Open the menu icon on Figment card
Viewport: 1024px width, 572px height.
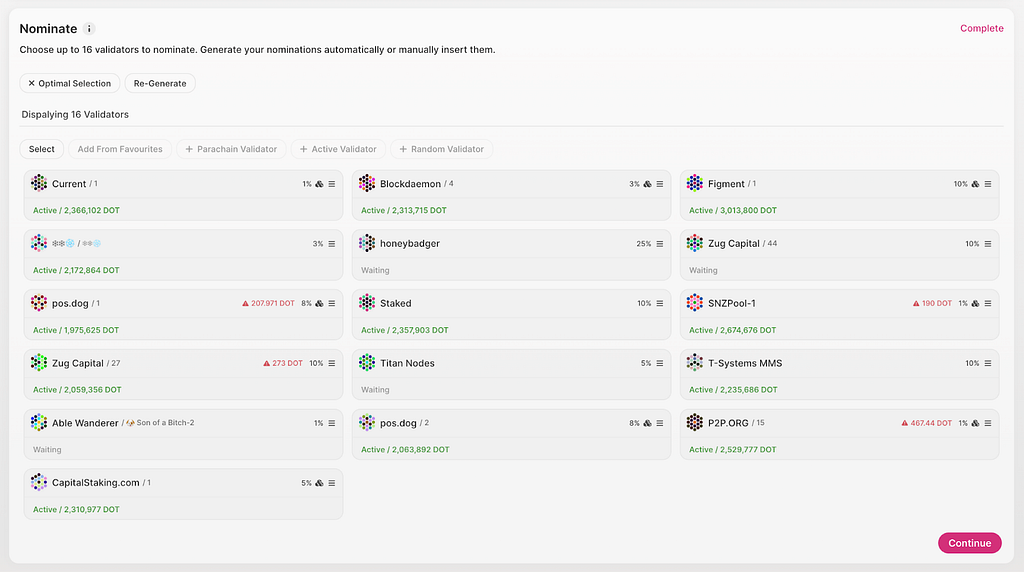click(x=987, y=184)
